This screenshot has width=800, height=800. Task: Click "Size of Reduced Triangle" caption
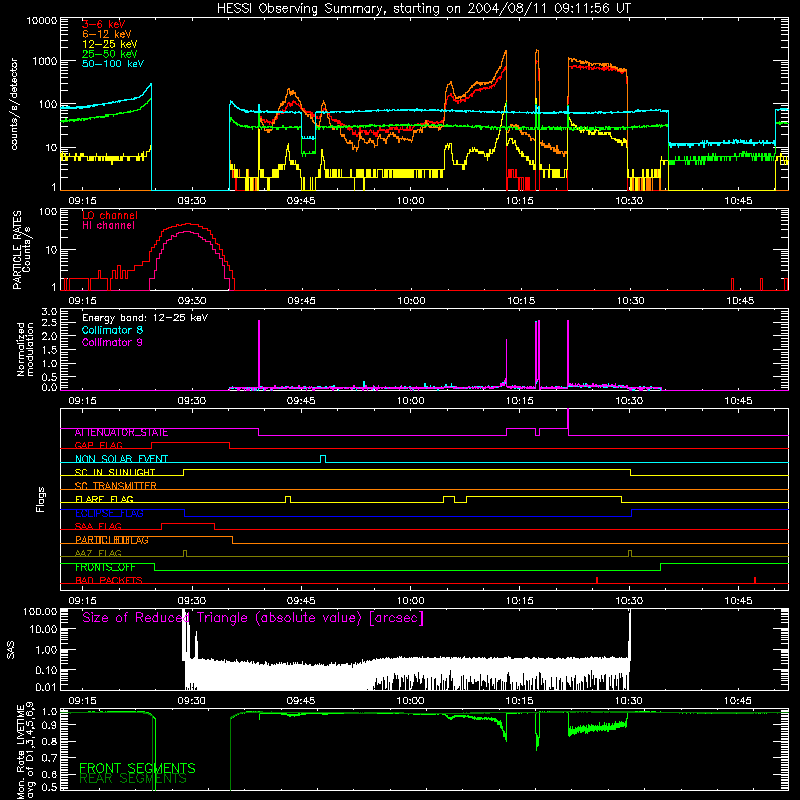[x=253, y=618]
